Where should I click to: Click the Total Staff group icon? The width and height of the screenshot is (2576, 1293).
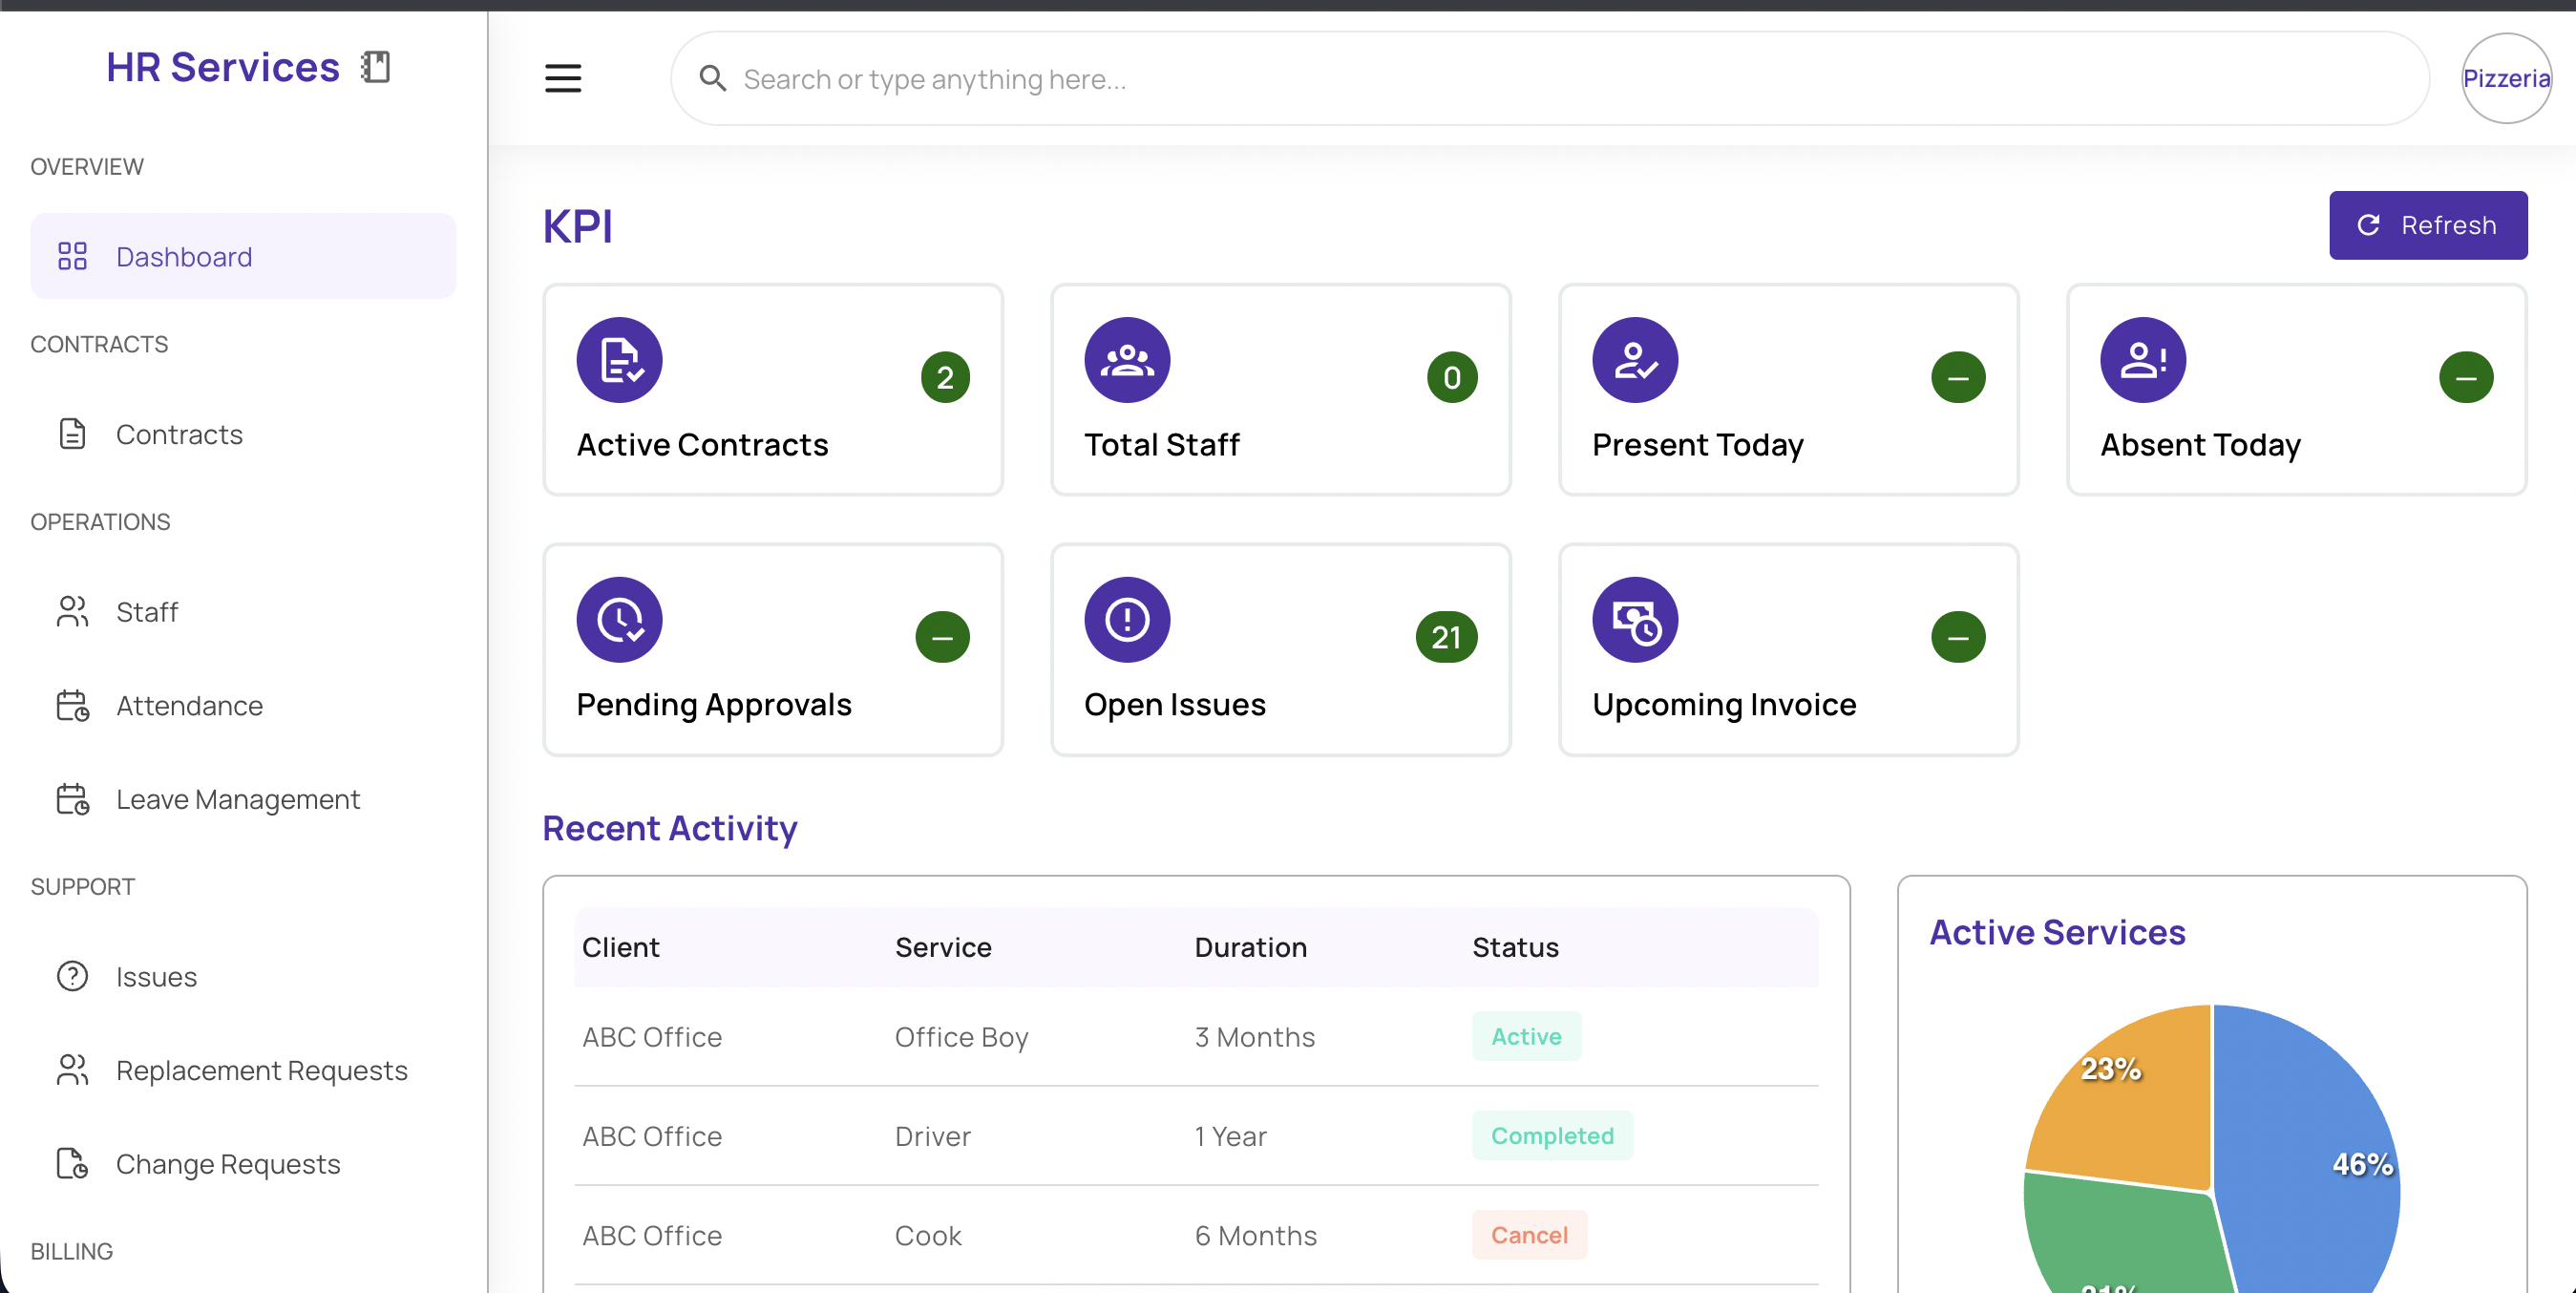click(x=1127, y=360)
